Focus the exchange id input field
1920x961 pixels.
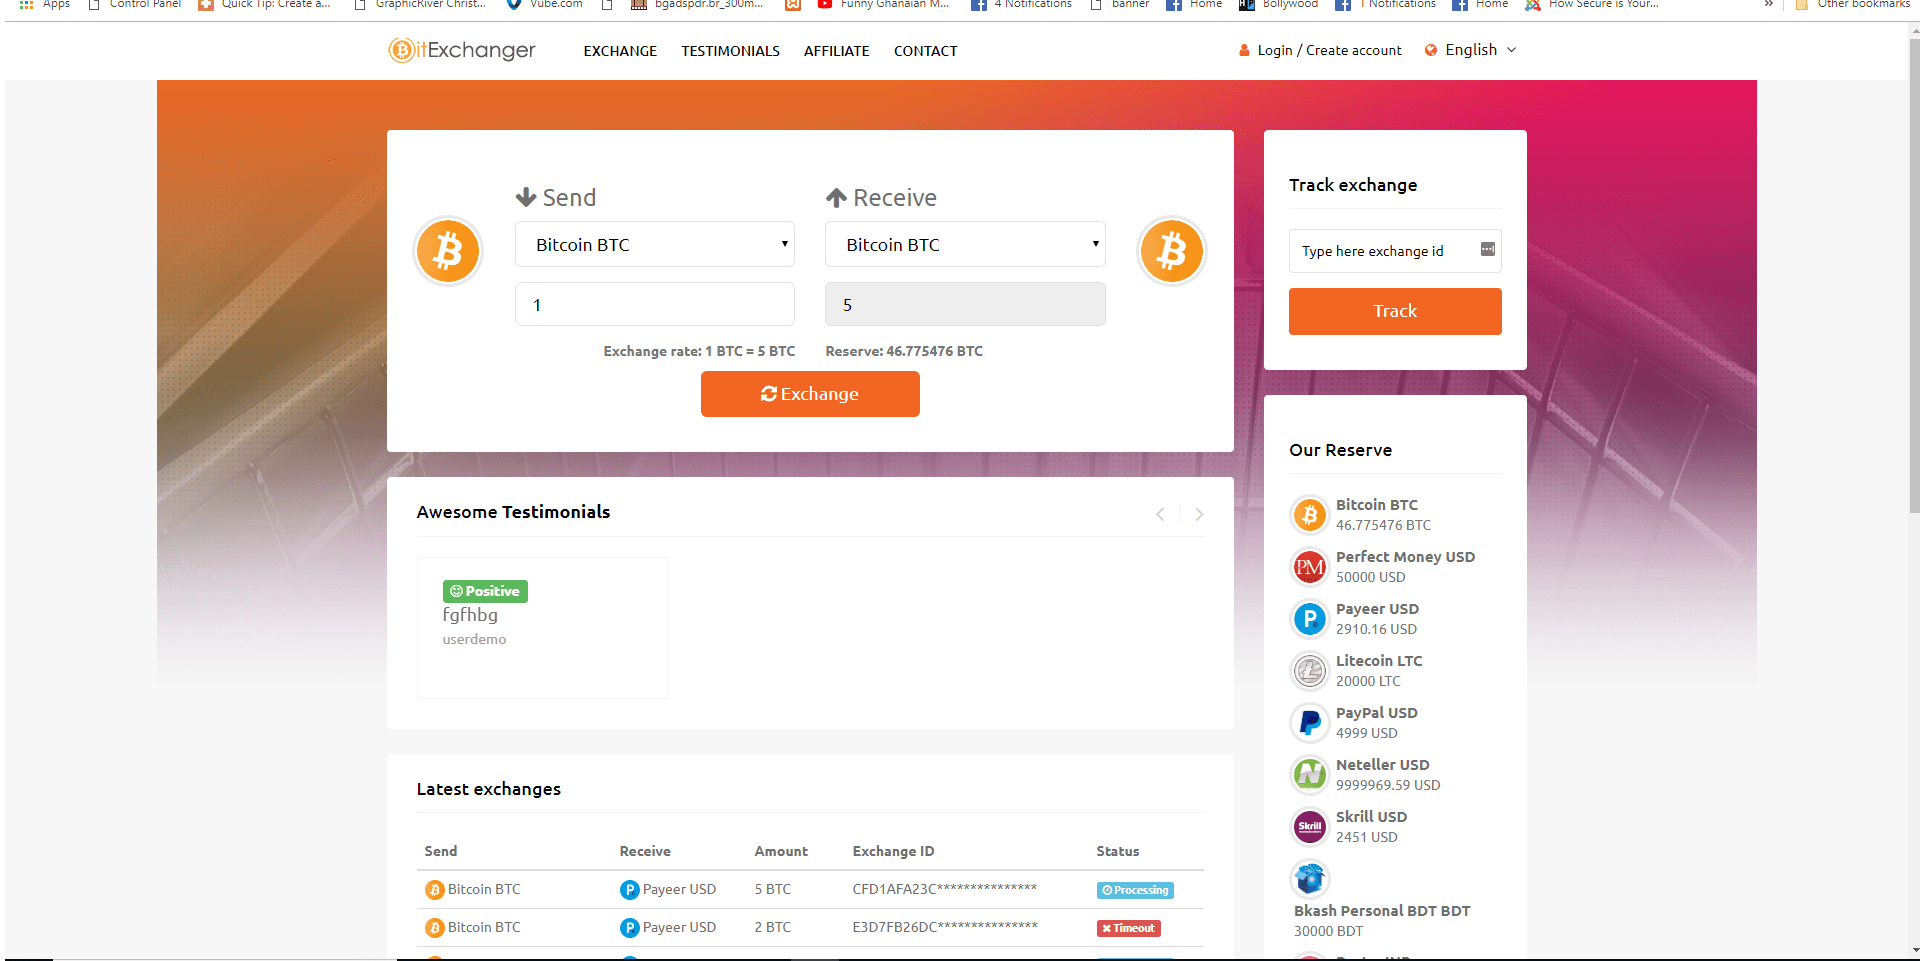pos(1385,251)
